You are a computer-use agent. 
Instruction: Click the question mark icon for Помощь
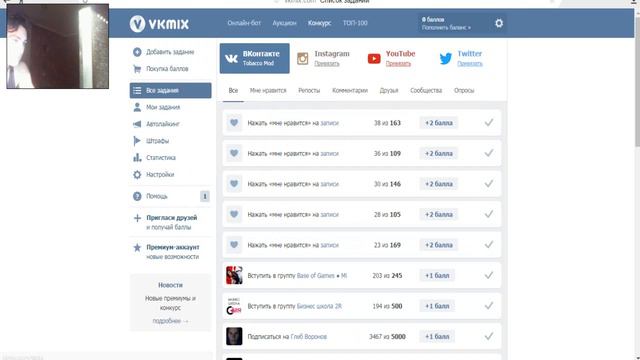[x=137, y=196]
